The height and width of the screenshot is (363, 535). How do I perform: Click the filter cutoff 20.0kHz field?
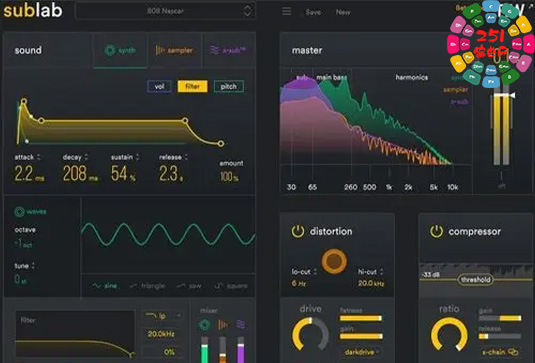click(161, 334)
